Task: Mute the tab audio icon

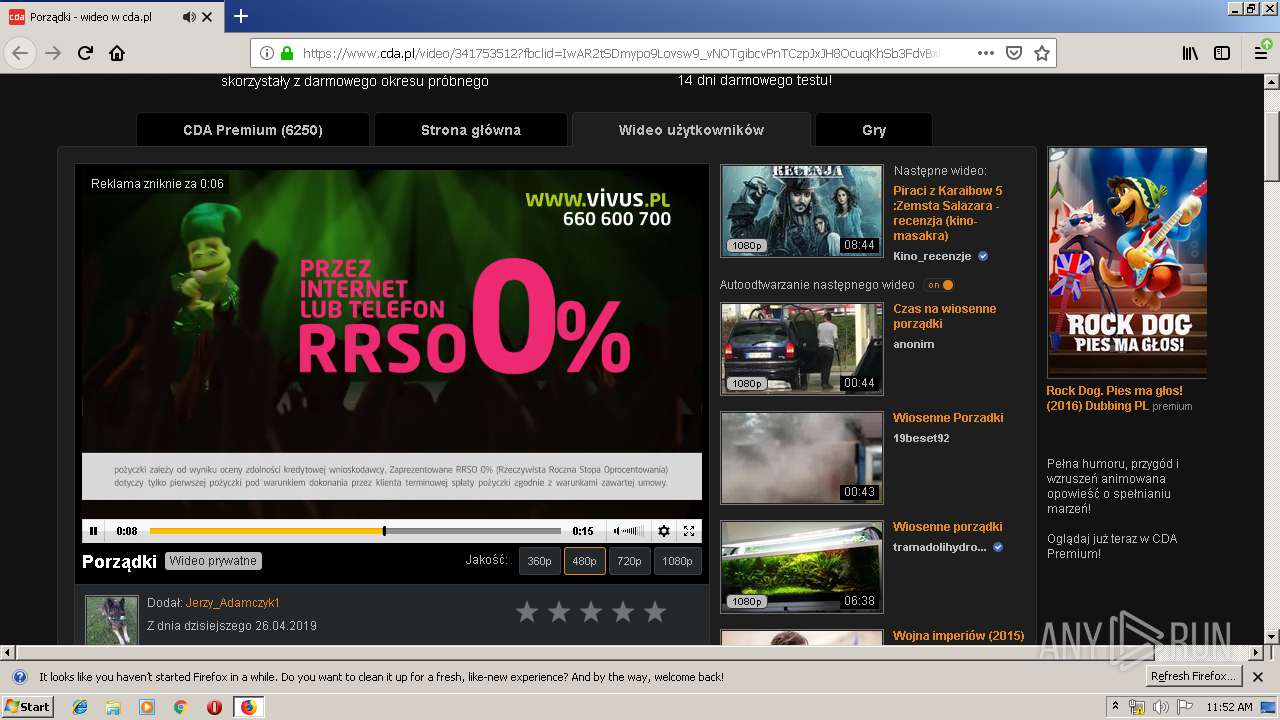Action: point(189,17)
